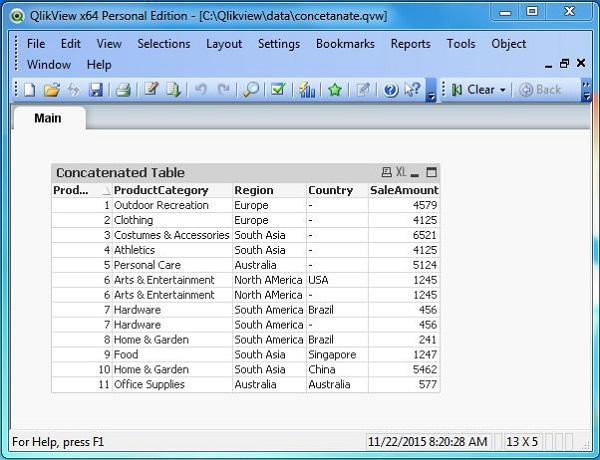Image resolution: width=600 pixels, height=460 pixels.
Task: Click the ProductCategory column header
Action: click(172, 190)
